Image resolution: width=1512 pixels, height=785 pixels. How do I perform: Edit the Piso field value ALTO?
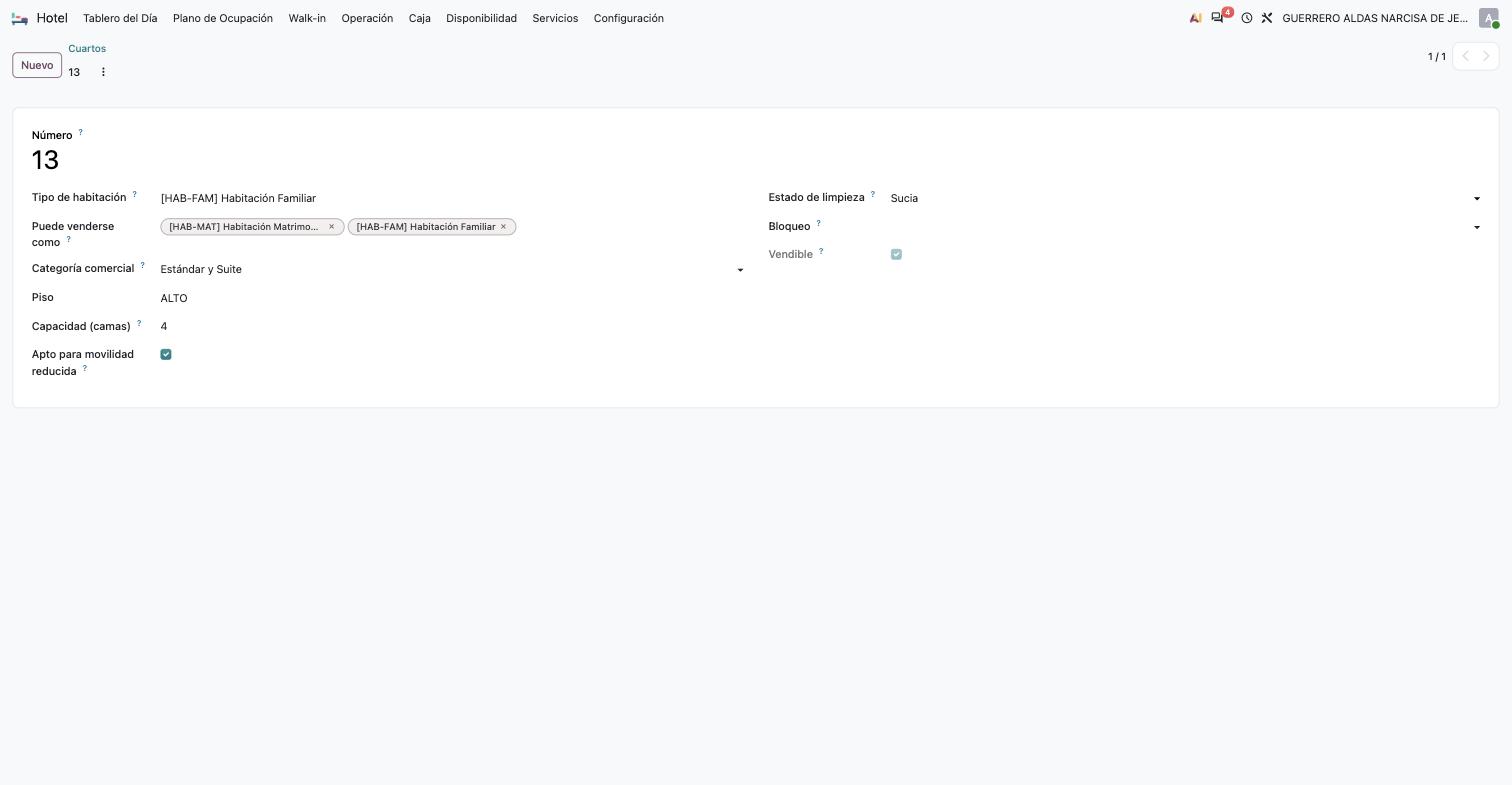tap(452, 298)
